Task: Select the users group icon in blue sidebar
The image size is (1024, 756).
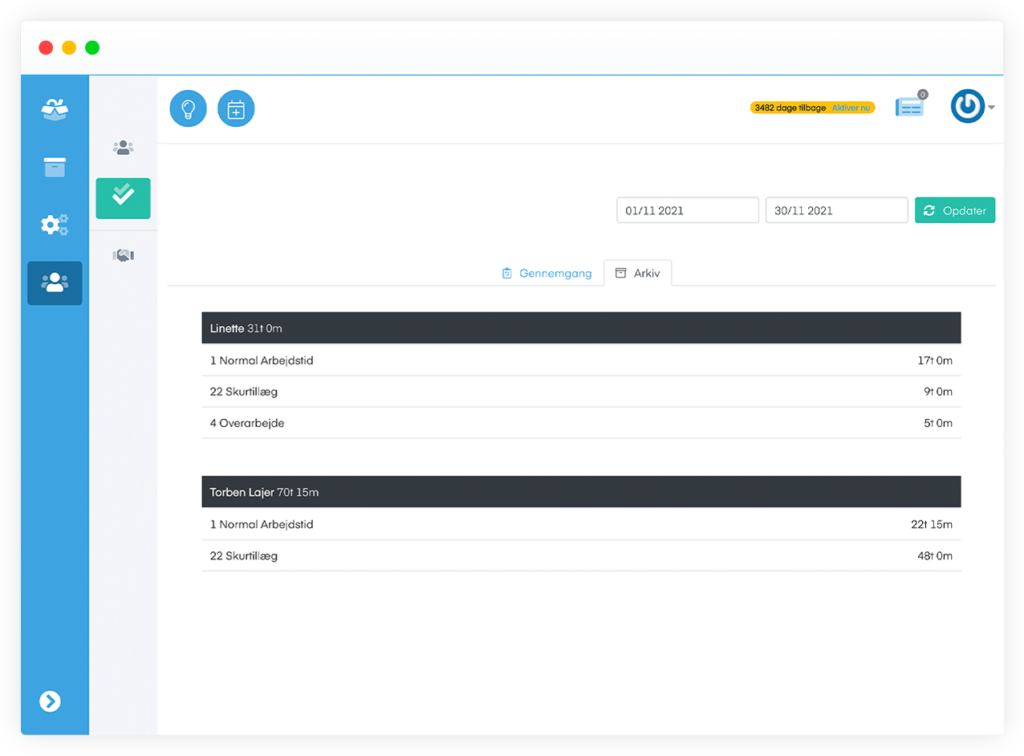Action: pyautogui.click(x=55, y=283)
